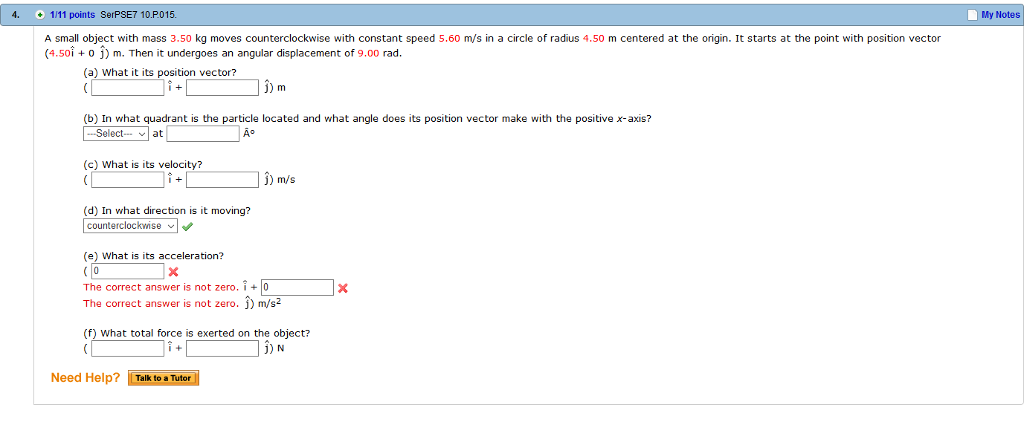Click the position vector i-component field

coord(128,87)
